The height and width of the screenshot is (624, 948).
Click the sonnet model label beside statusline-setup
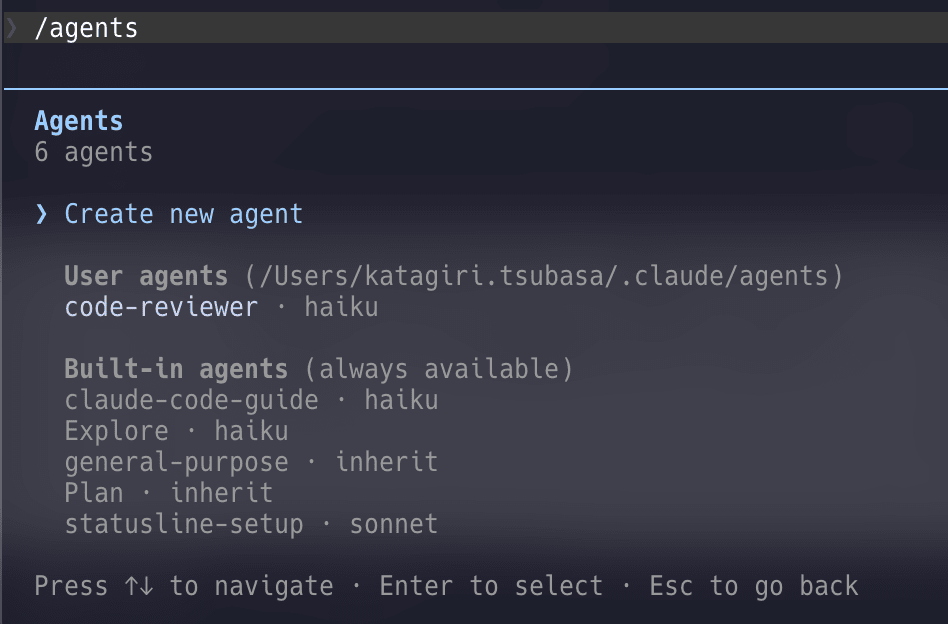click(x=393, y=524)
